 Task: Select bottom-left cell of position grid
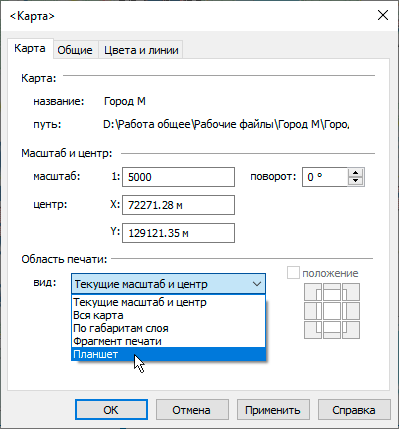pos(313,330)
